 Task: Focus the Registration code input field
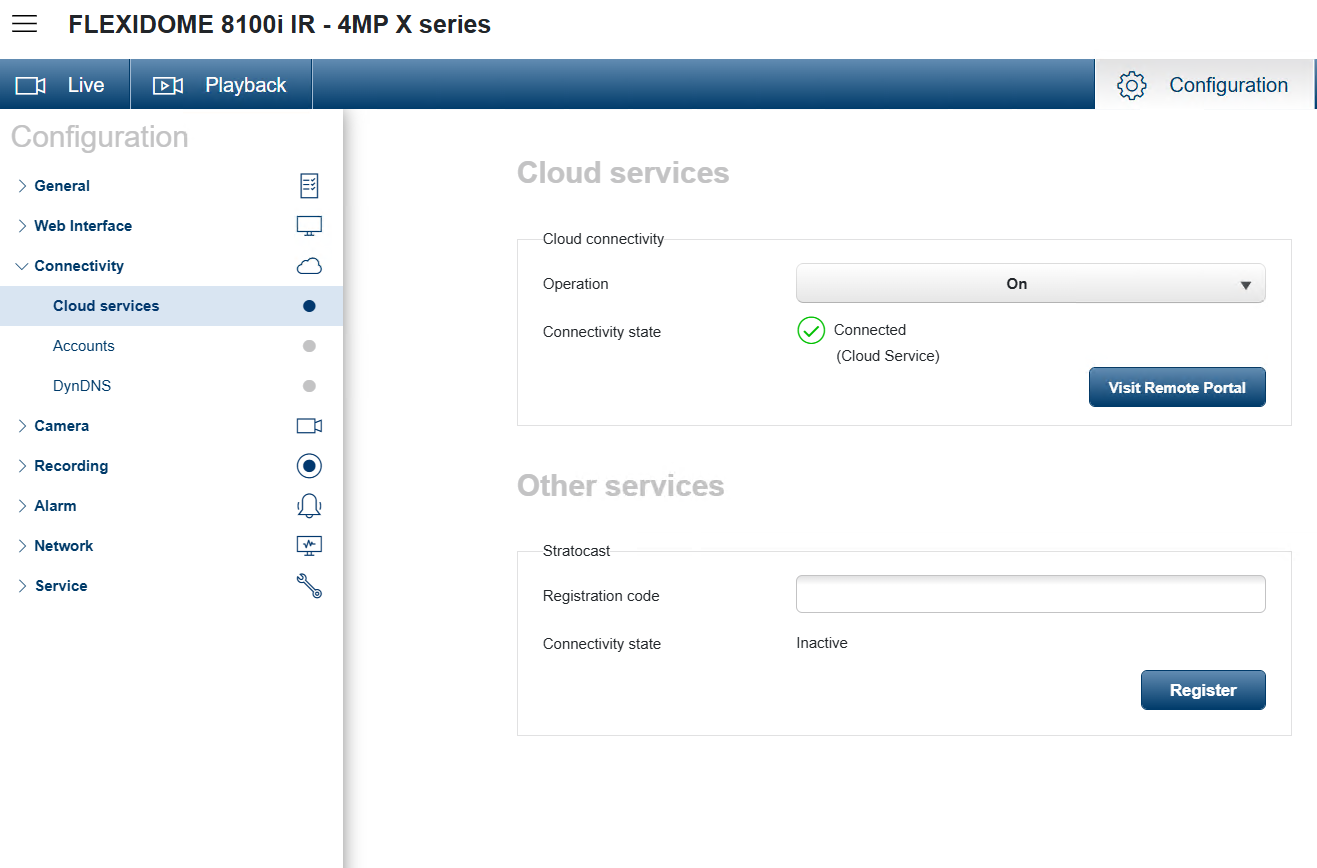pyautogui.click(x=1030, y=594)
